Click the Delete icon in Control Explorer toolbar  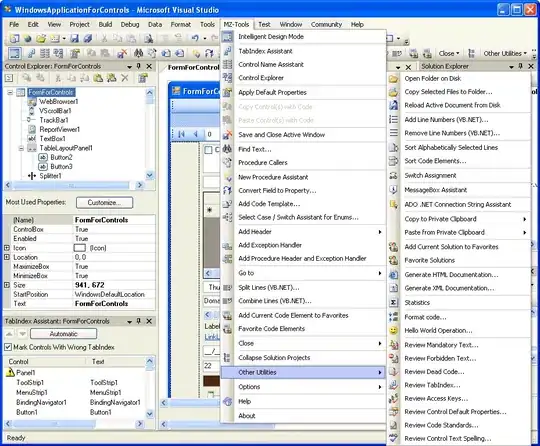[125, 78]
